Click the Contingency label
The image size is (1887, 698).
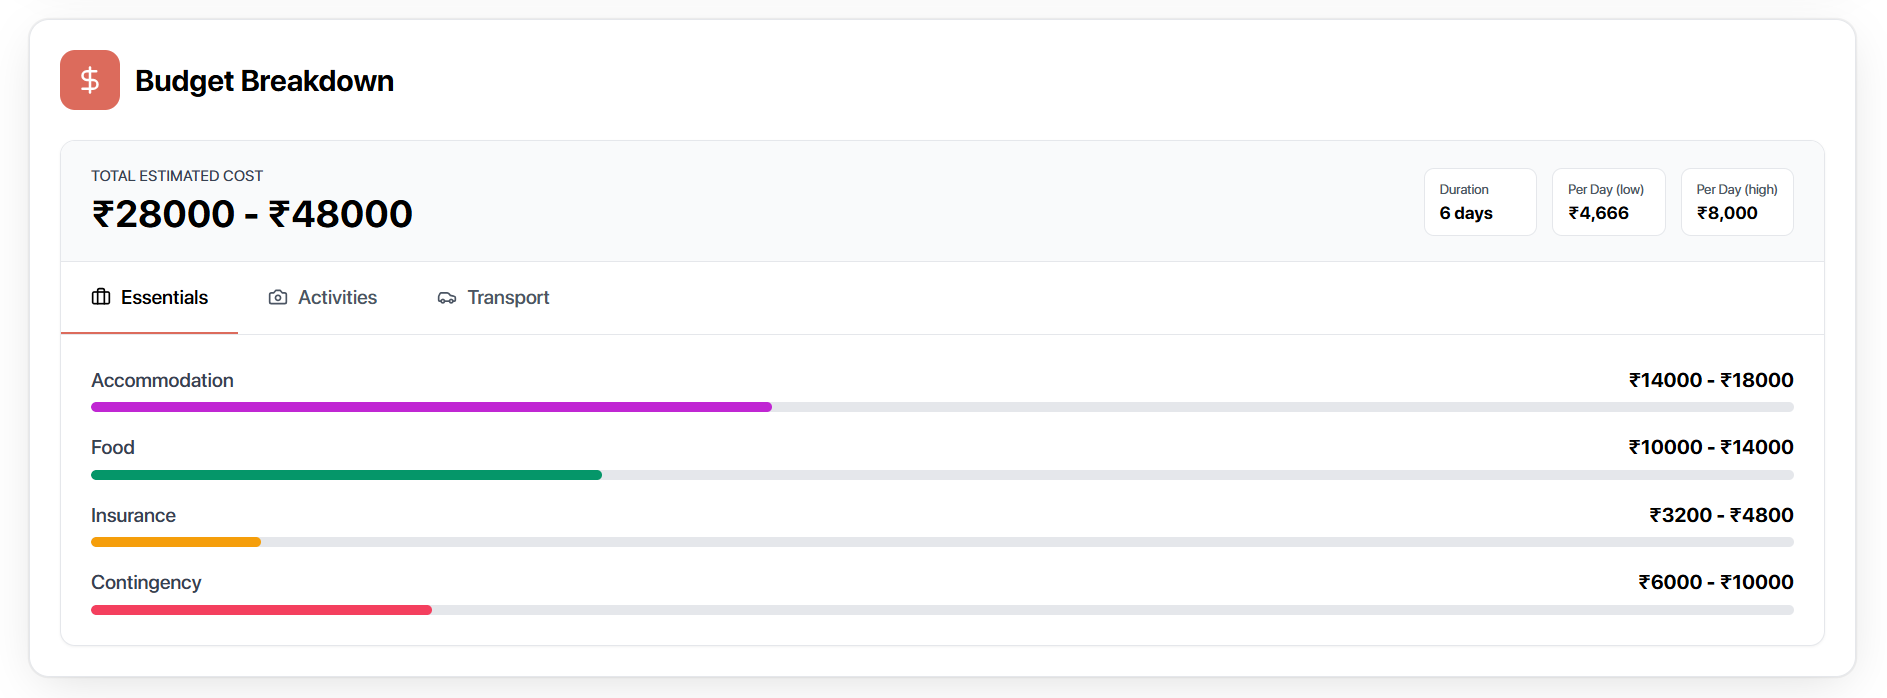(x=146, y=582)
